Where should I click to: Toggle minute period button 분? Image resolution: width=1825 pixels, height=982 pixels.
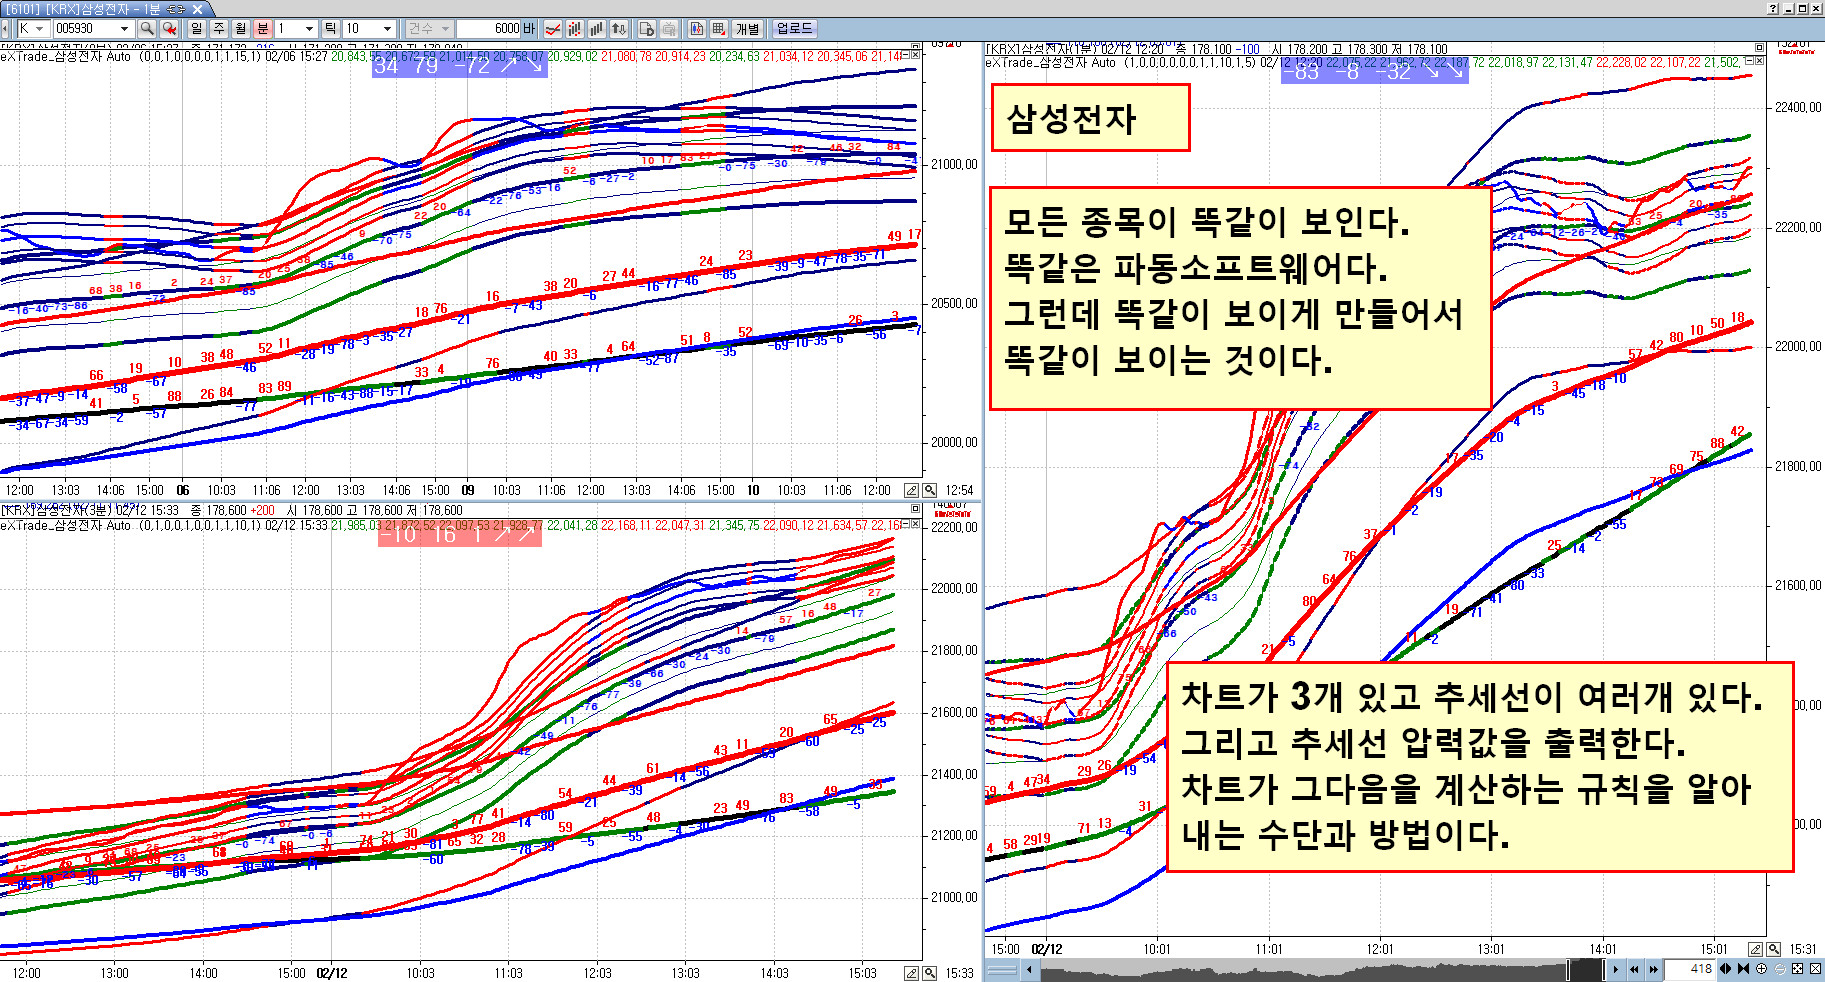(263, 29)
